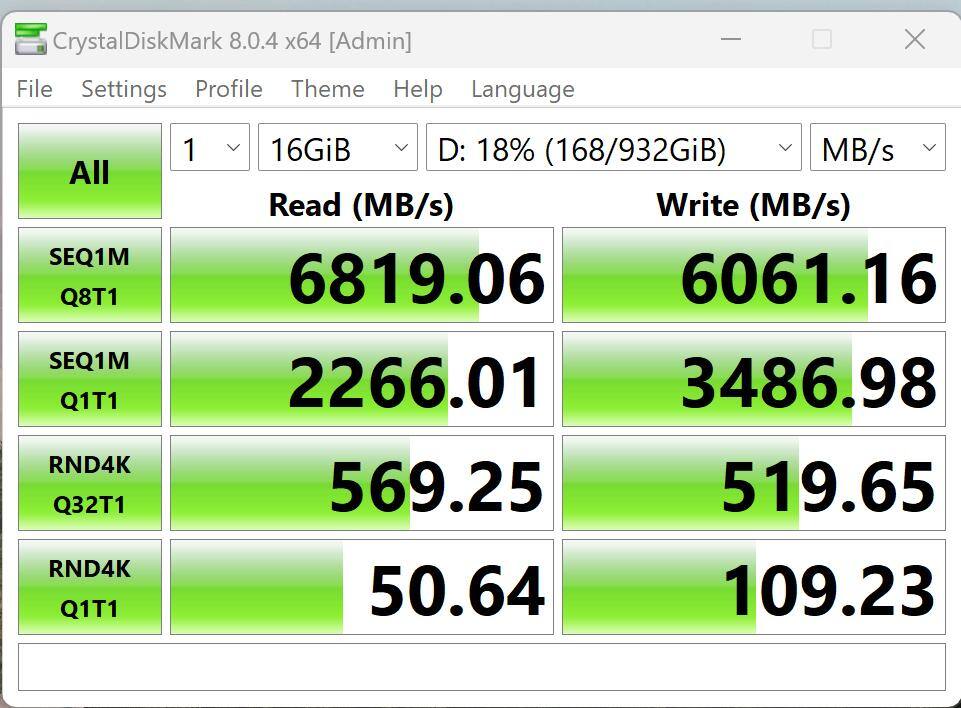Open the File menu

35,89
